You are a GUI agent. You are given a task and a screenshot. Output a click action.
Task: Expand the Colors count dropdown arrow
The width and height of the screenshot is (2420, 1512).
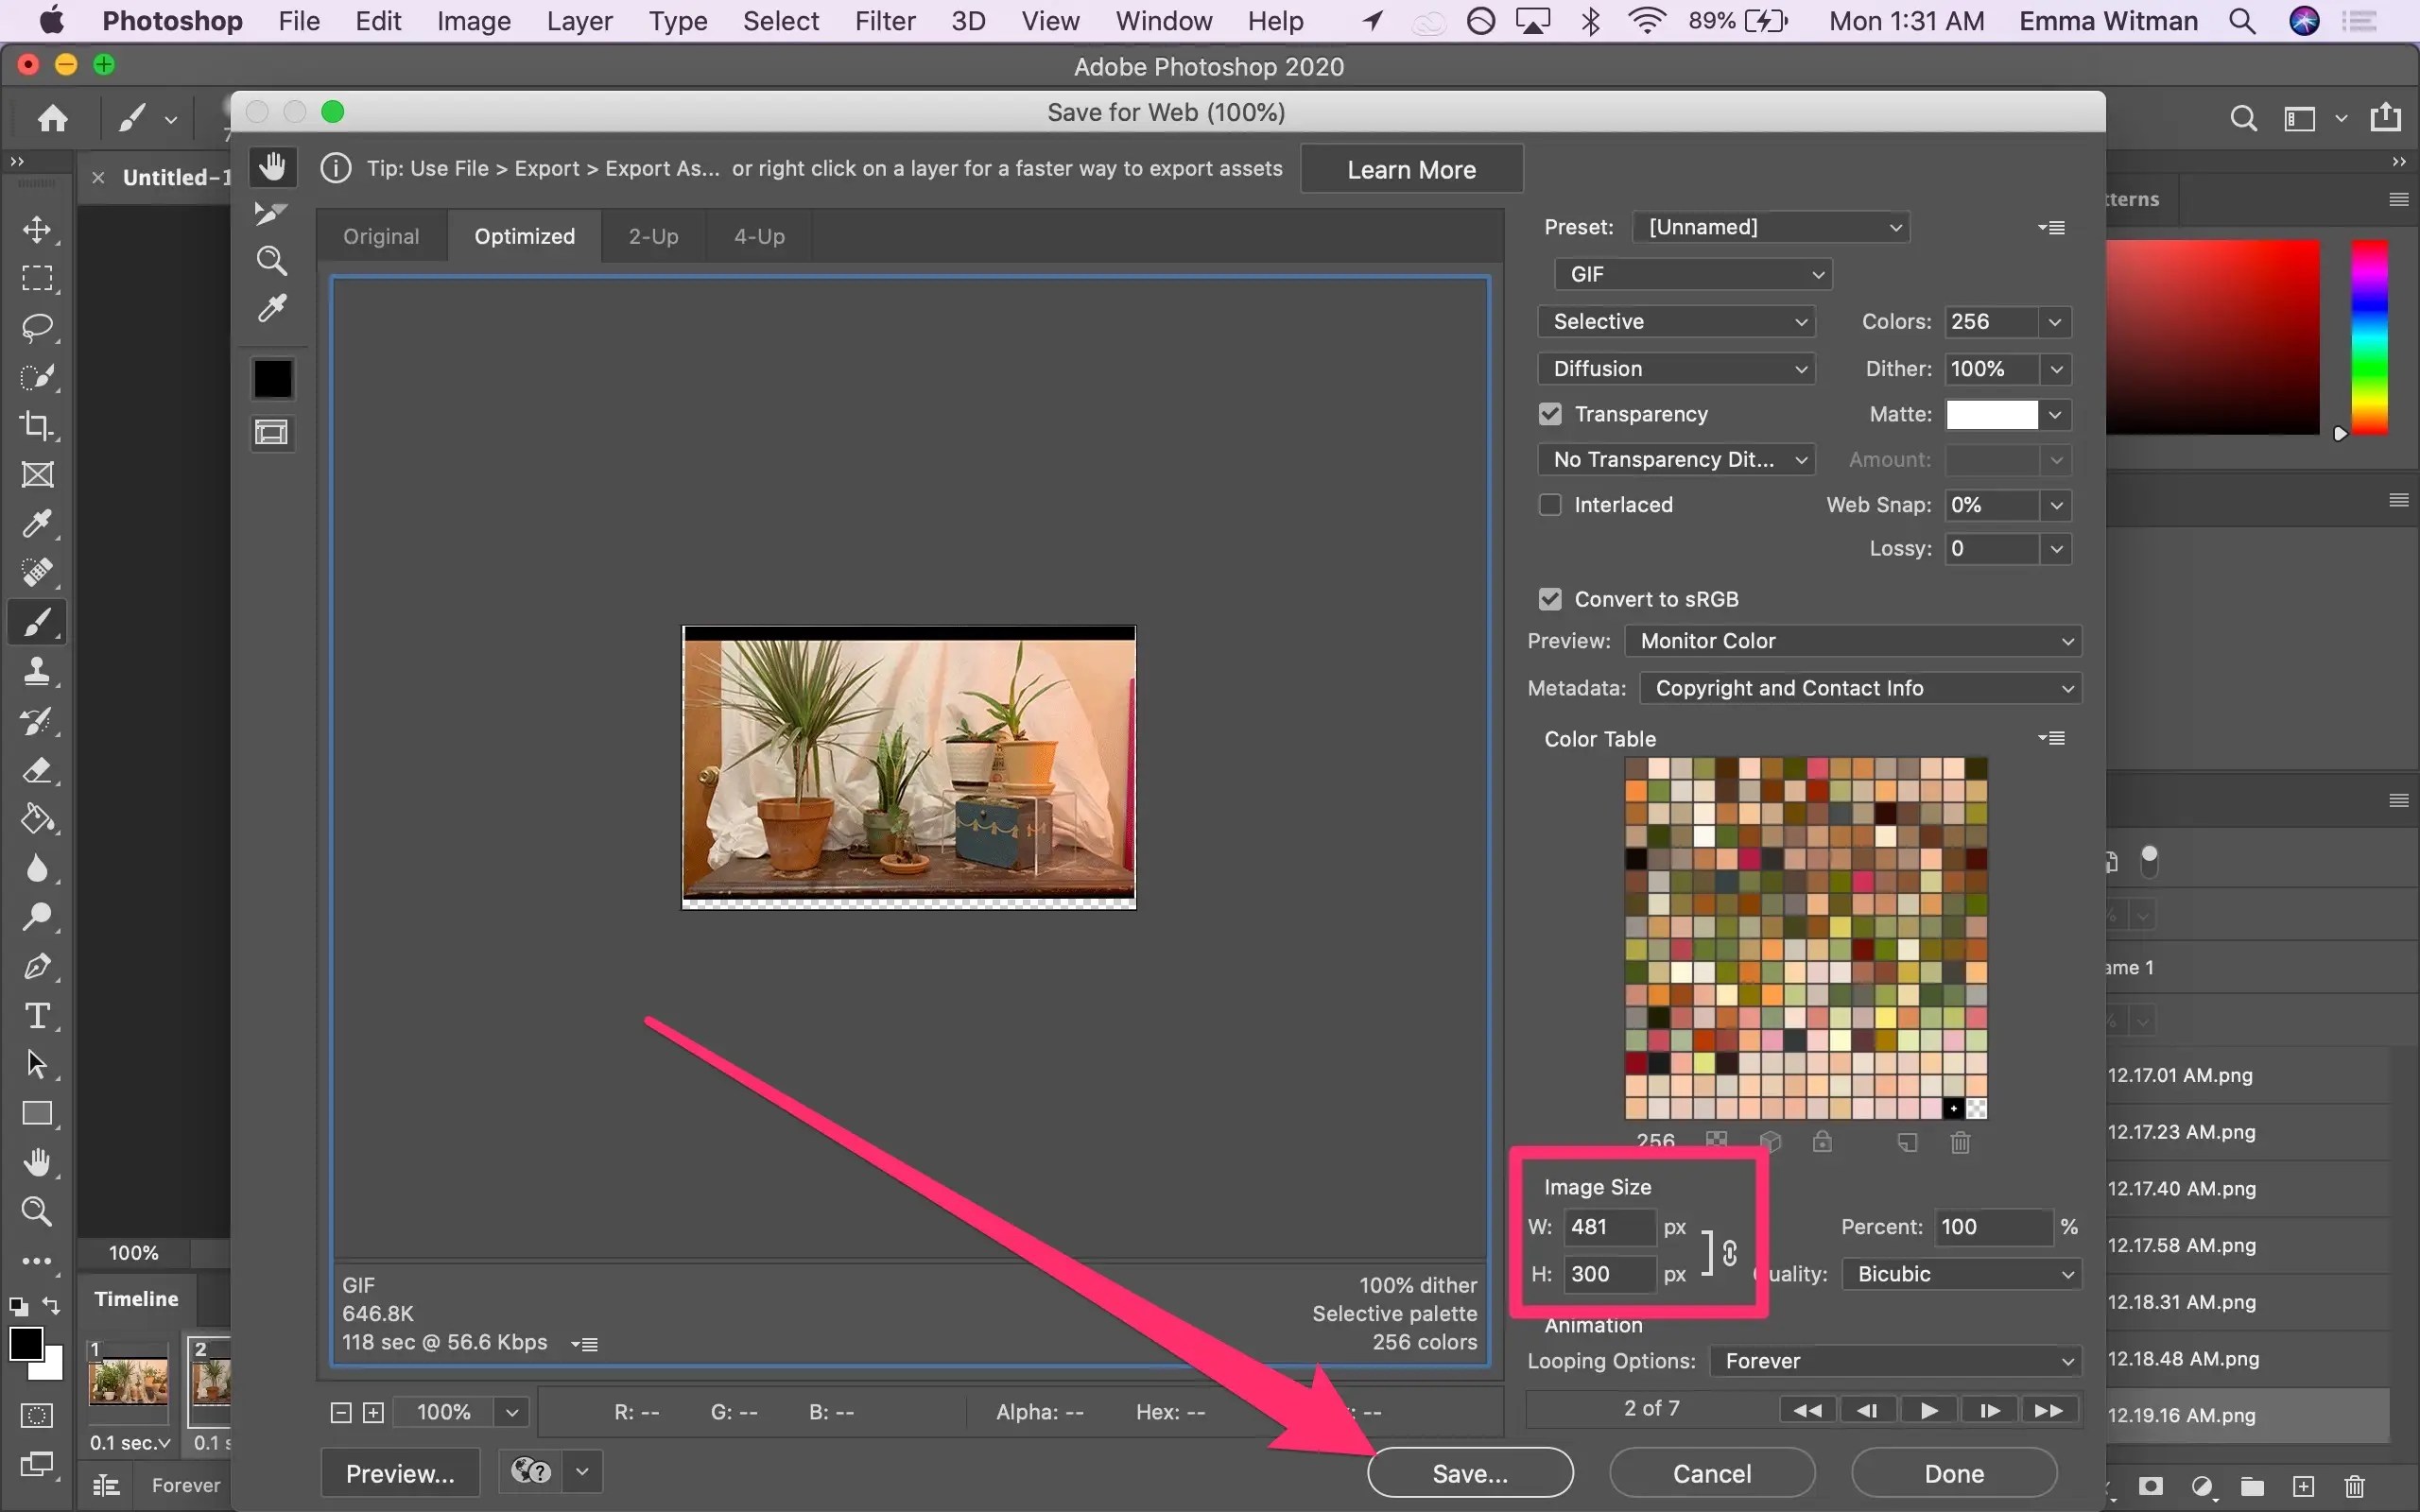click(x=2055, y=322)
